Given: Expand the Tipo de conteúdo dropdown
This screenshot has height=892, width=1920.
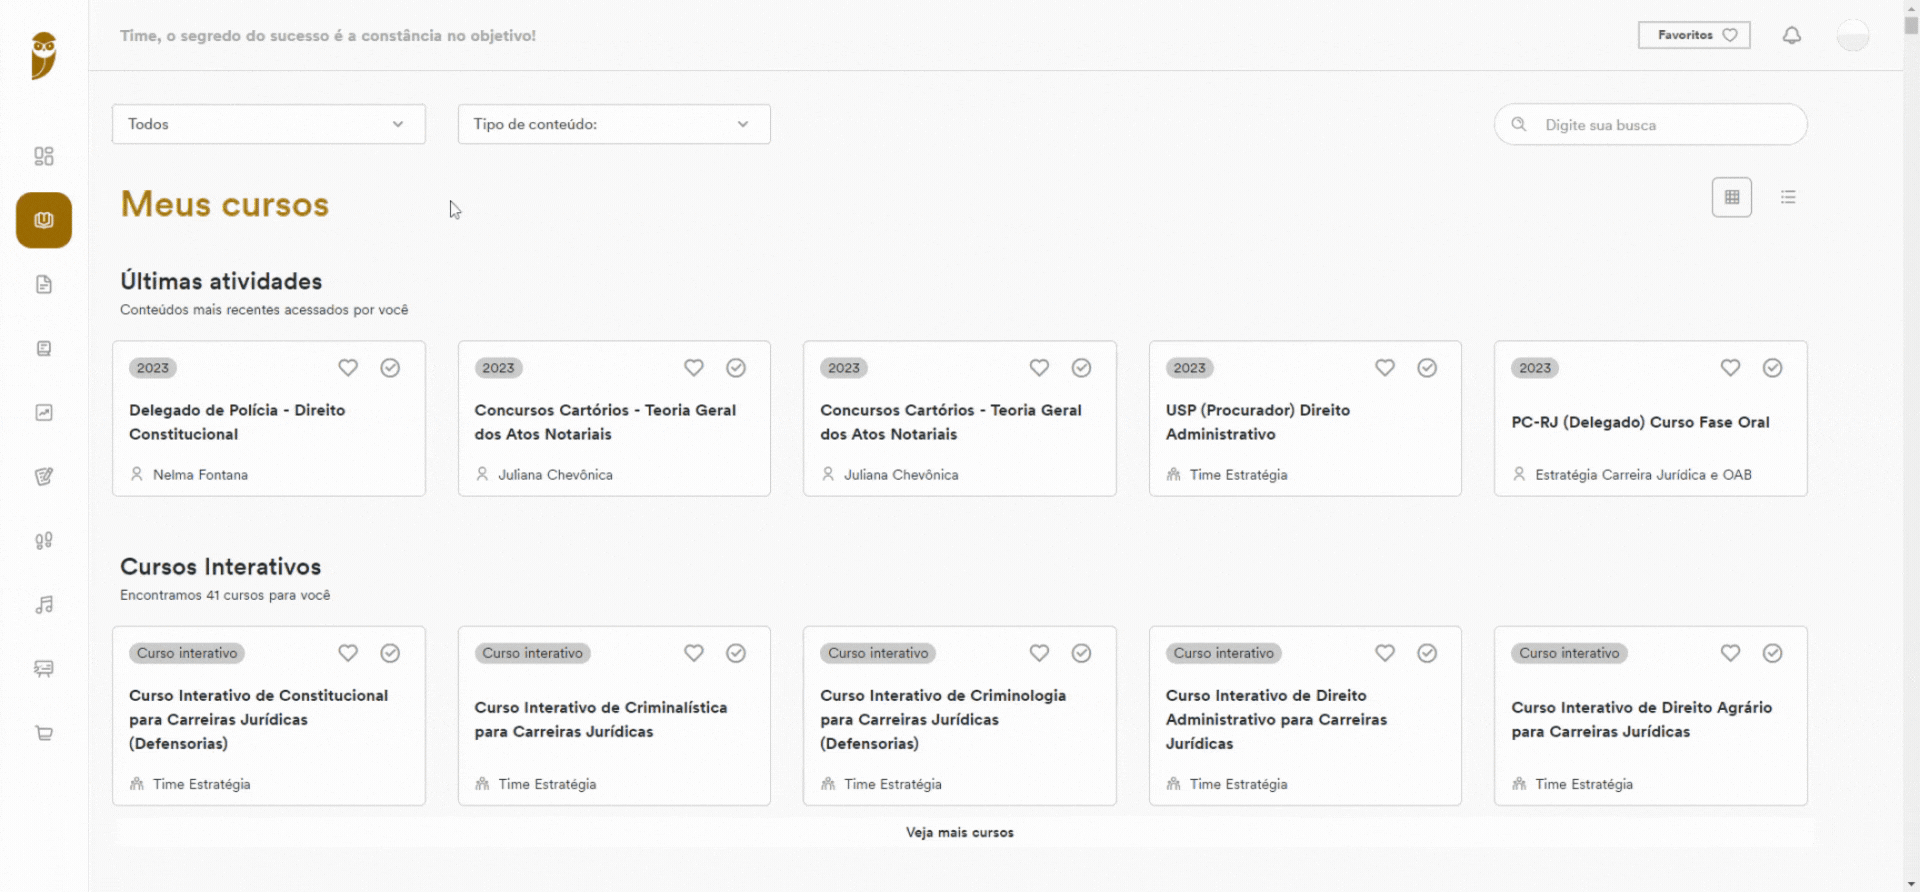Looking at the screenshot, I should coord(614,124).
